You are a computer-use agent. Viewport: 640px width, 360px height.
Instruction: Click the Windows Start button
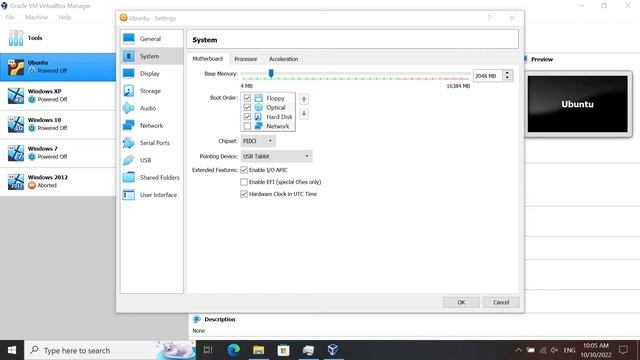pos(12,350)
